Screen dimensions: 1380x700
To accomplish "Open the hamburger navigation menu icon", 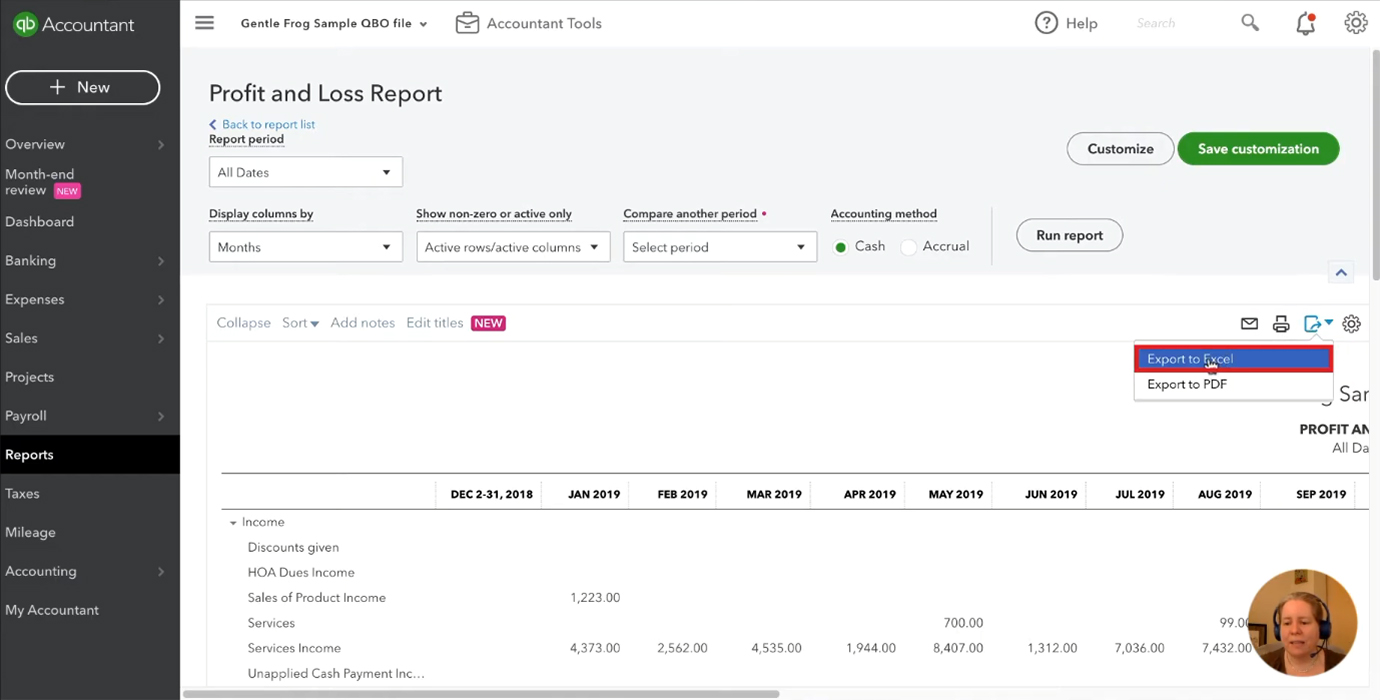I will click(x=204, y=23).
